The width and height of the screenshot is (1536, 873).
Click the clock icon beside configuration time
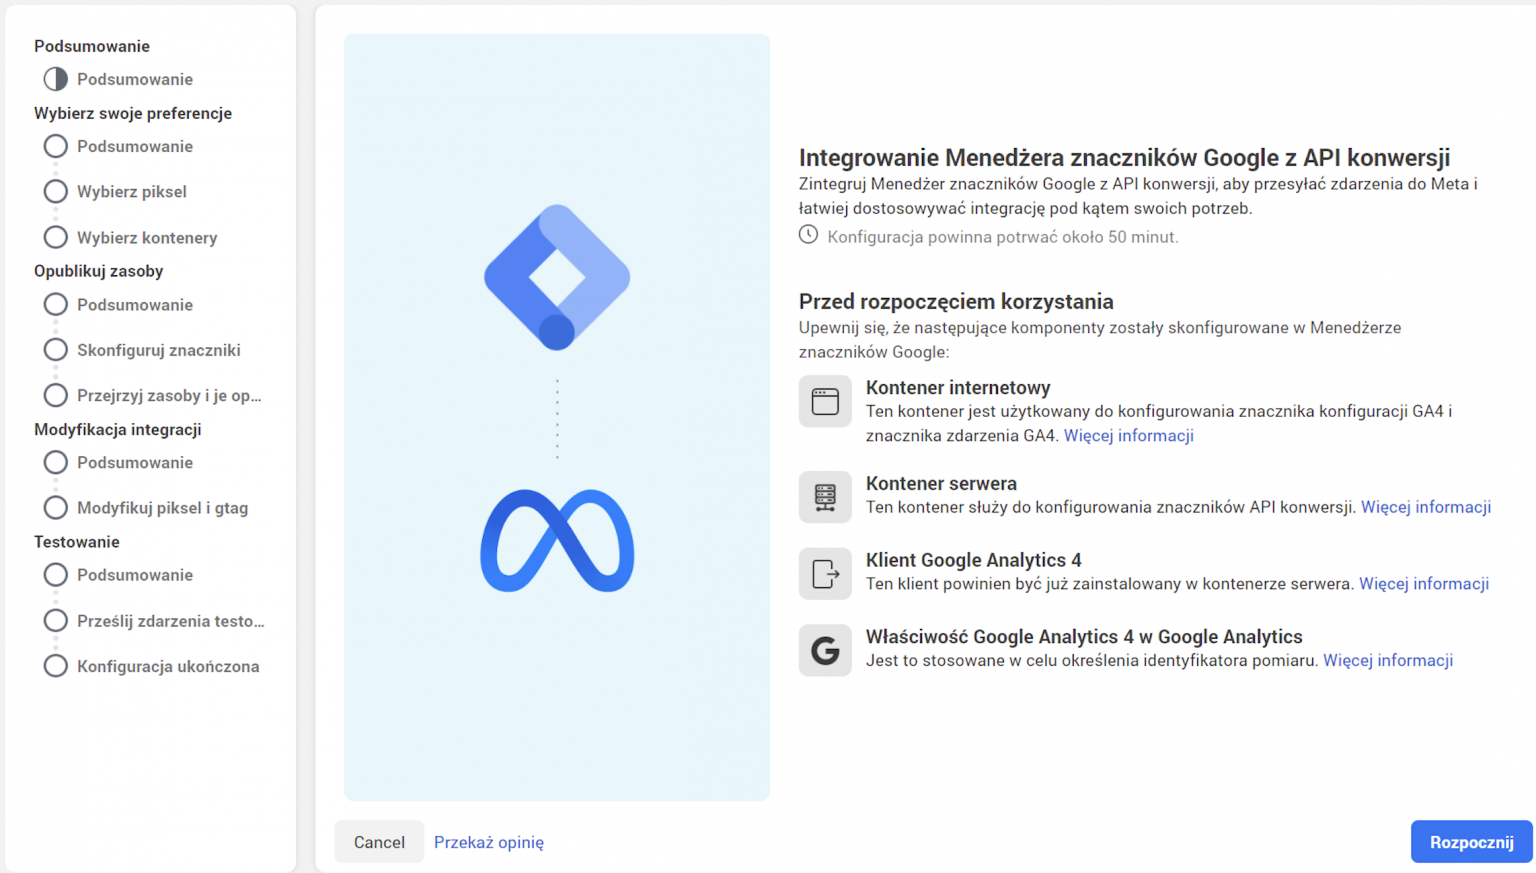[x=808, y=235]
